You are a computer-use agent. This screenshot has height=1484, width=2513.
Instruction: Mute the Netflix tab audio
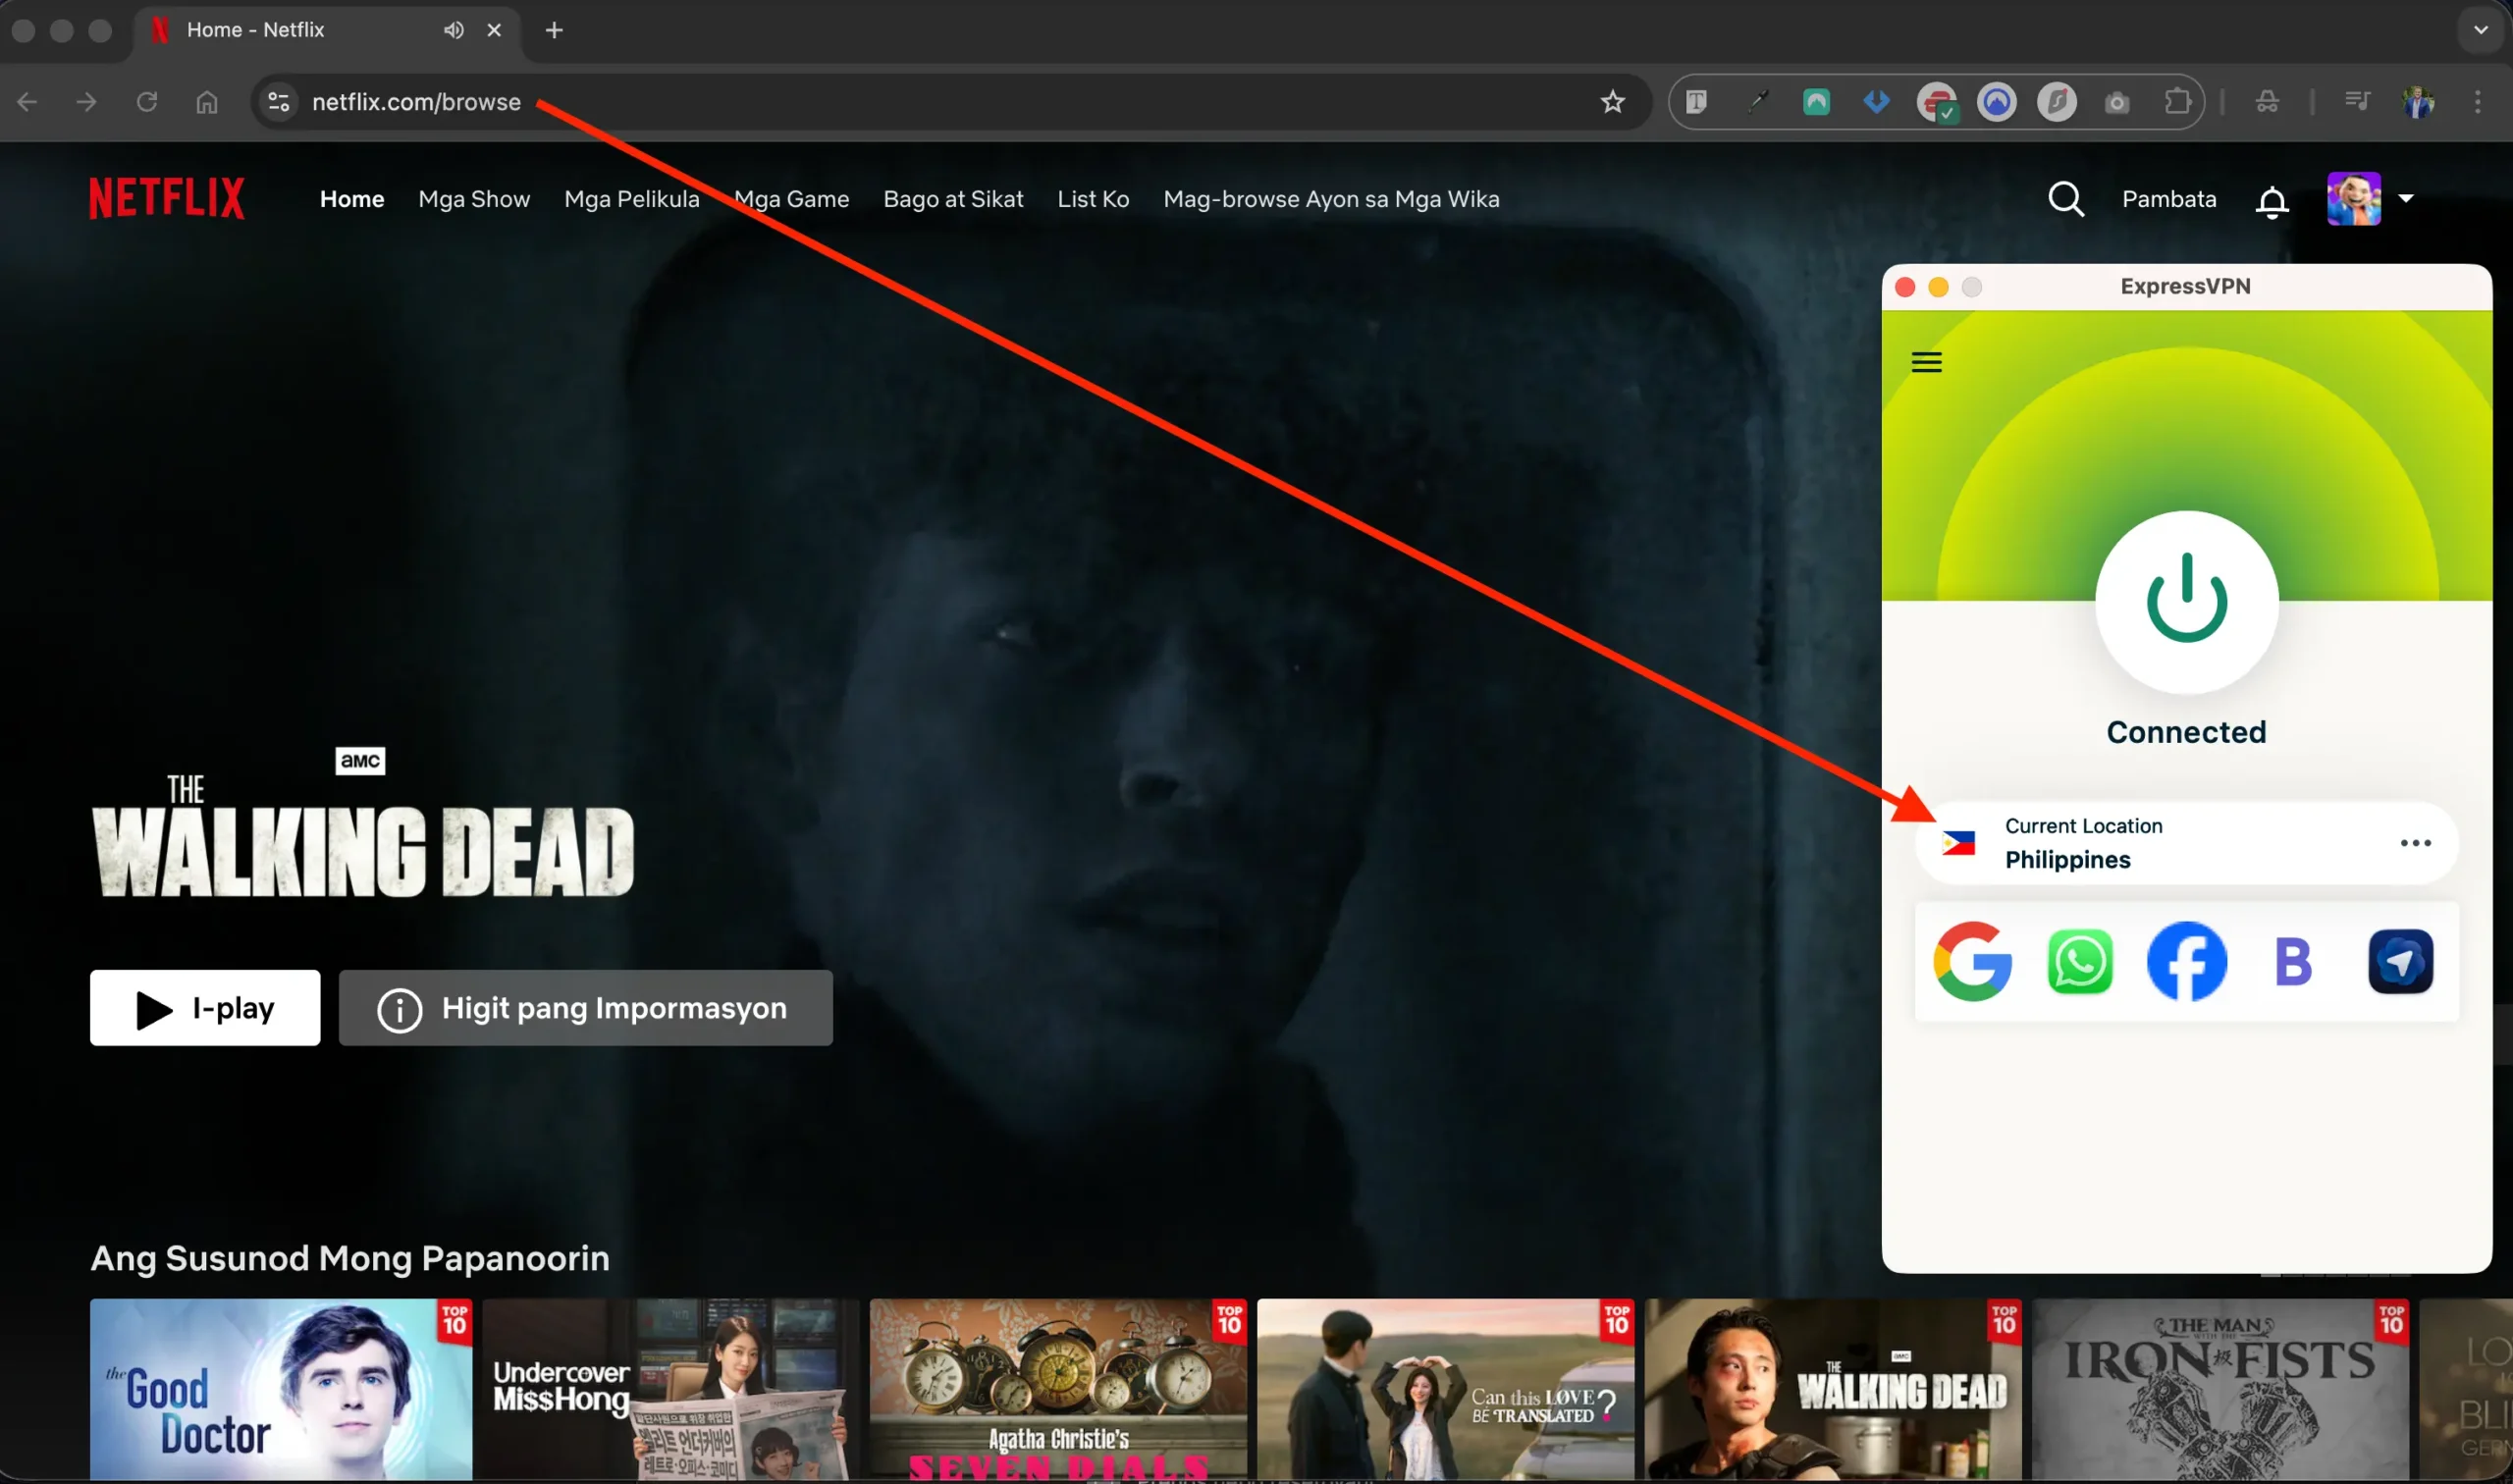pyautogui.click(x=453, y=30)
